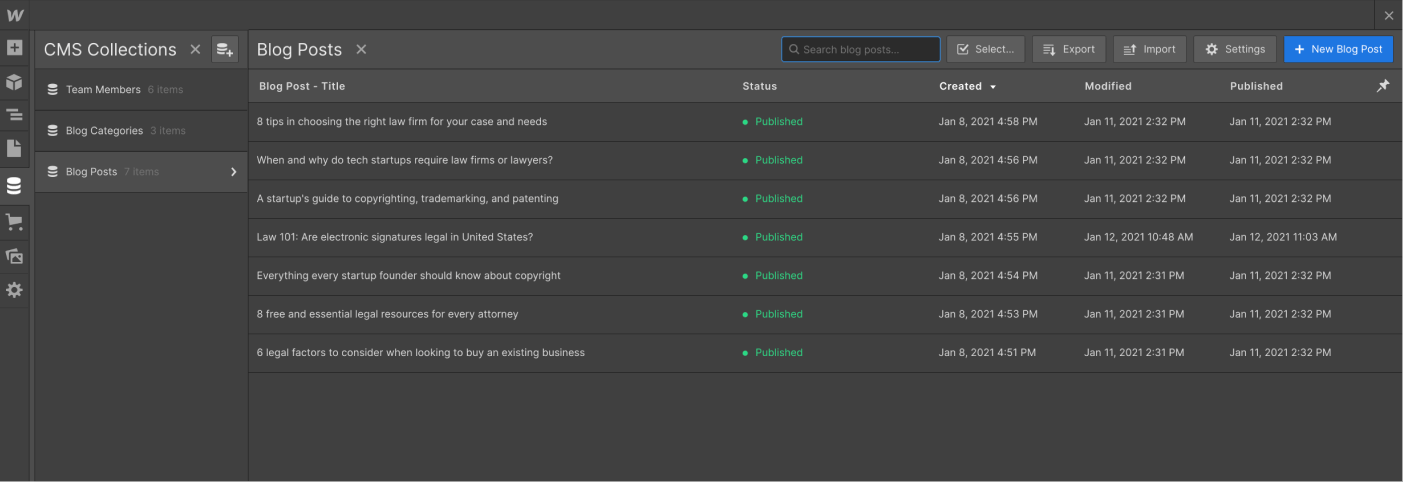The height and width of the screenshot is (482, 1403).
Task: Open '8 free and essential legal resources' post
Action: click(x=388, y=314)
